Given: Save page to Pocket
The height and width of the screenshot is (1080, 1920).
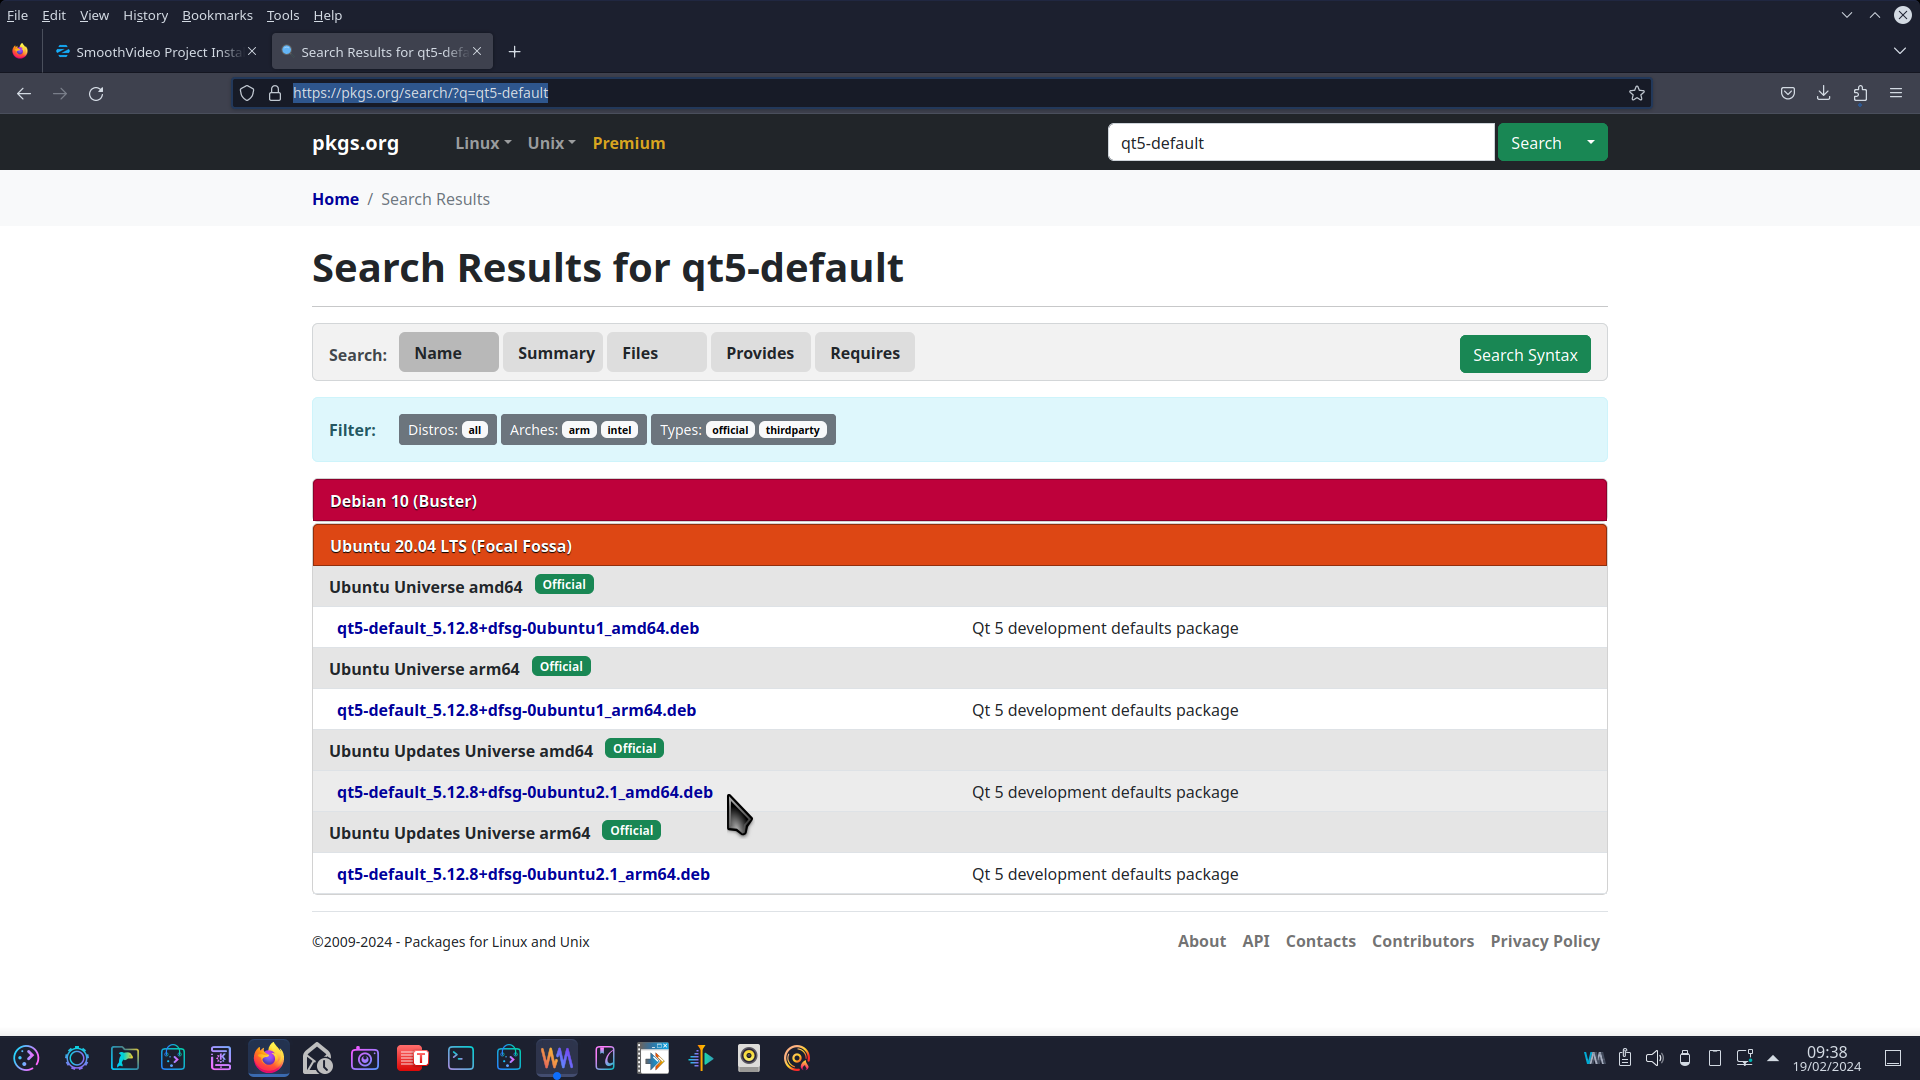Looking at the screenshot, I should pos(1788,93).
